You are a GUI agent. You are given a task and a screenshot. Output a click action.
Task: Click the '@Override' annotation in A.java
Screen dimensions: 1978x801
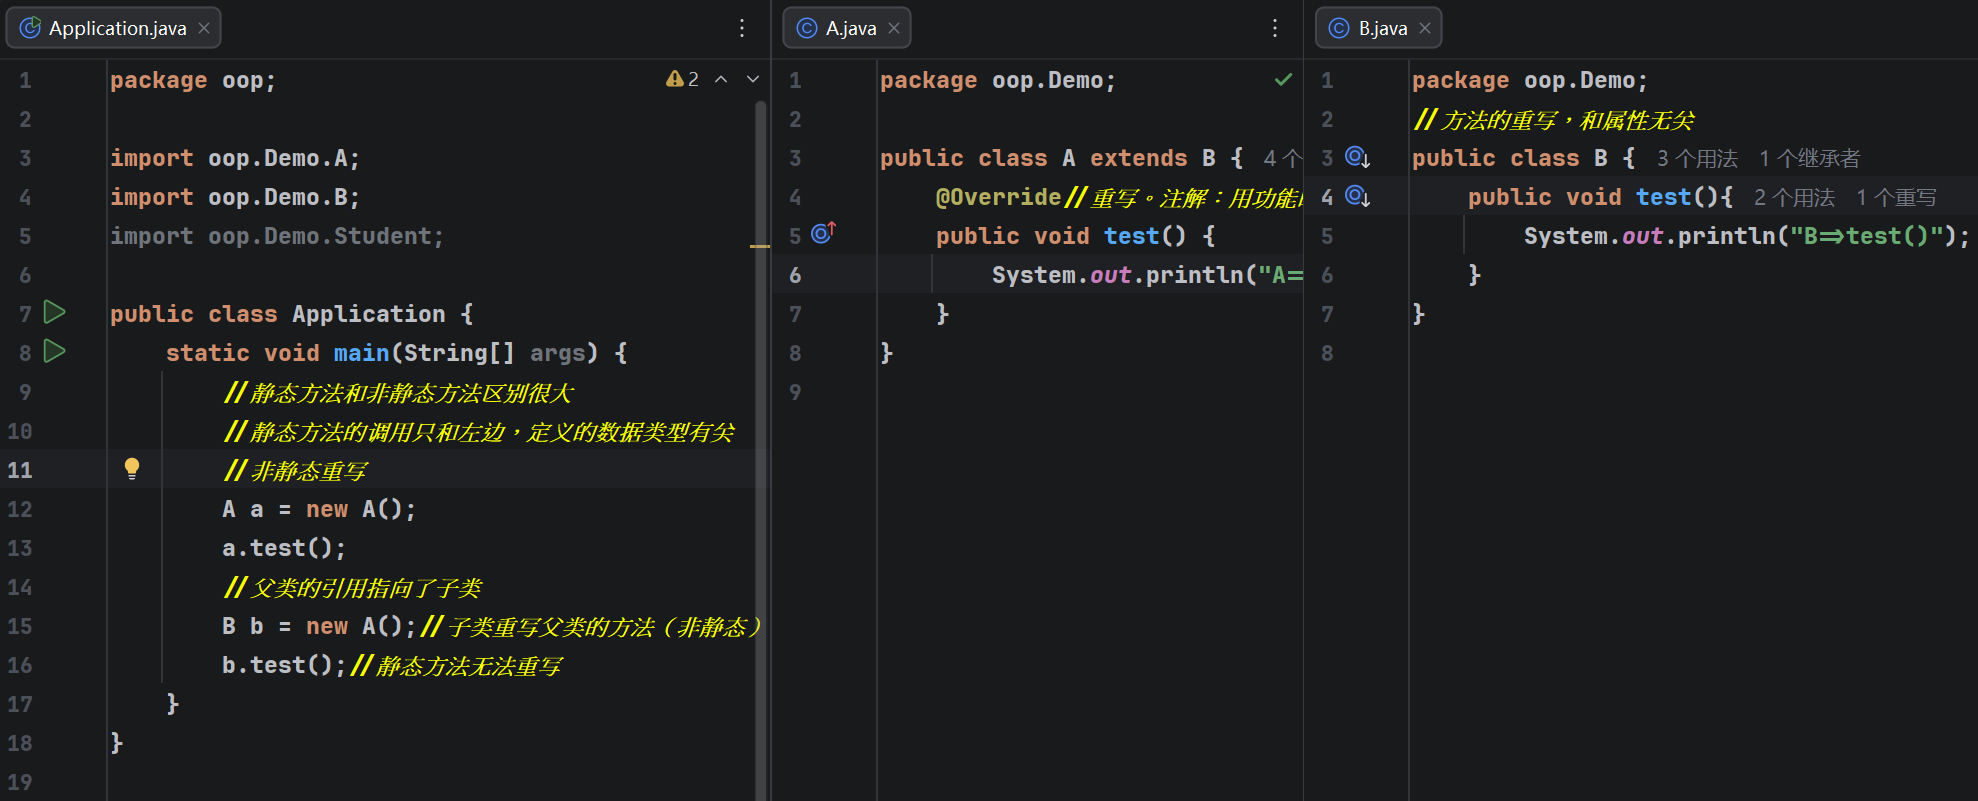pyautogui.click(x=999, y=197)
